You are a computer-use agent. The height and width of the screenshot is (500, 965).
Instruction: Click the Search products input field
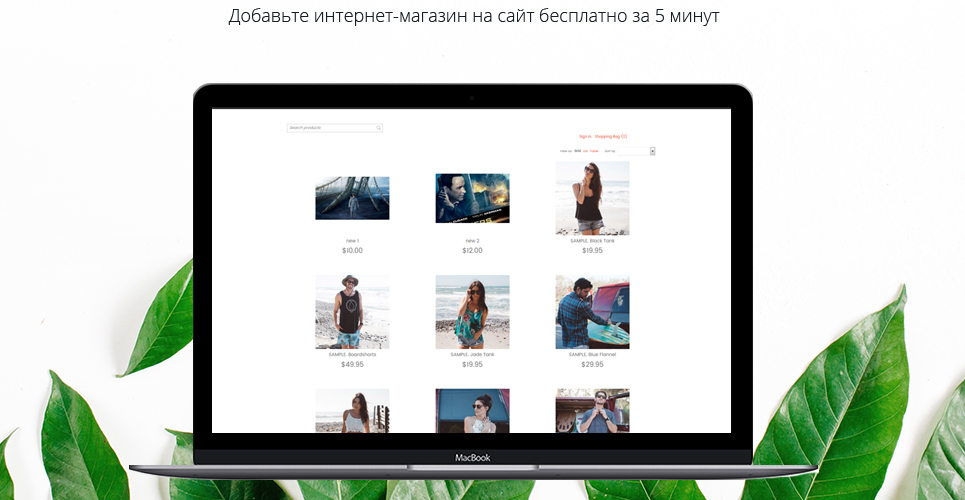point(335,128)
